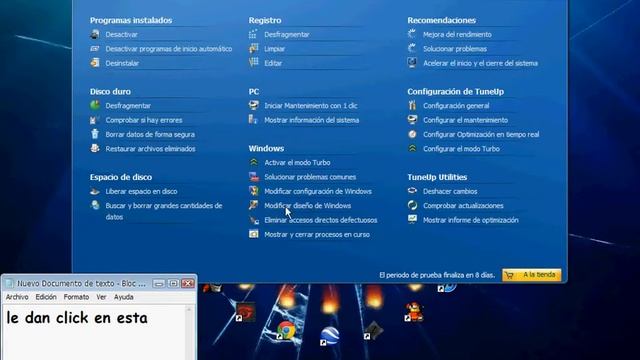640x360 pixels.
Task: Click the Mejora del rendimiento icon
Action: click(412, 34)
